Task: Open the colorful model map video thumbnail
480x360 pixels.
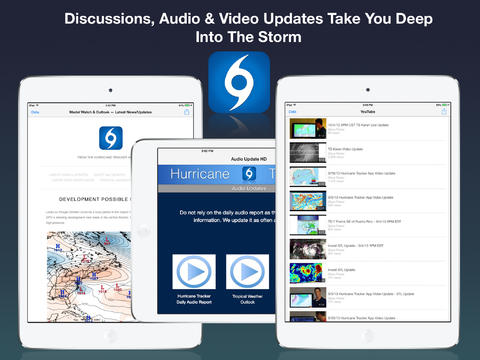Action: [308, 201]
